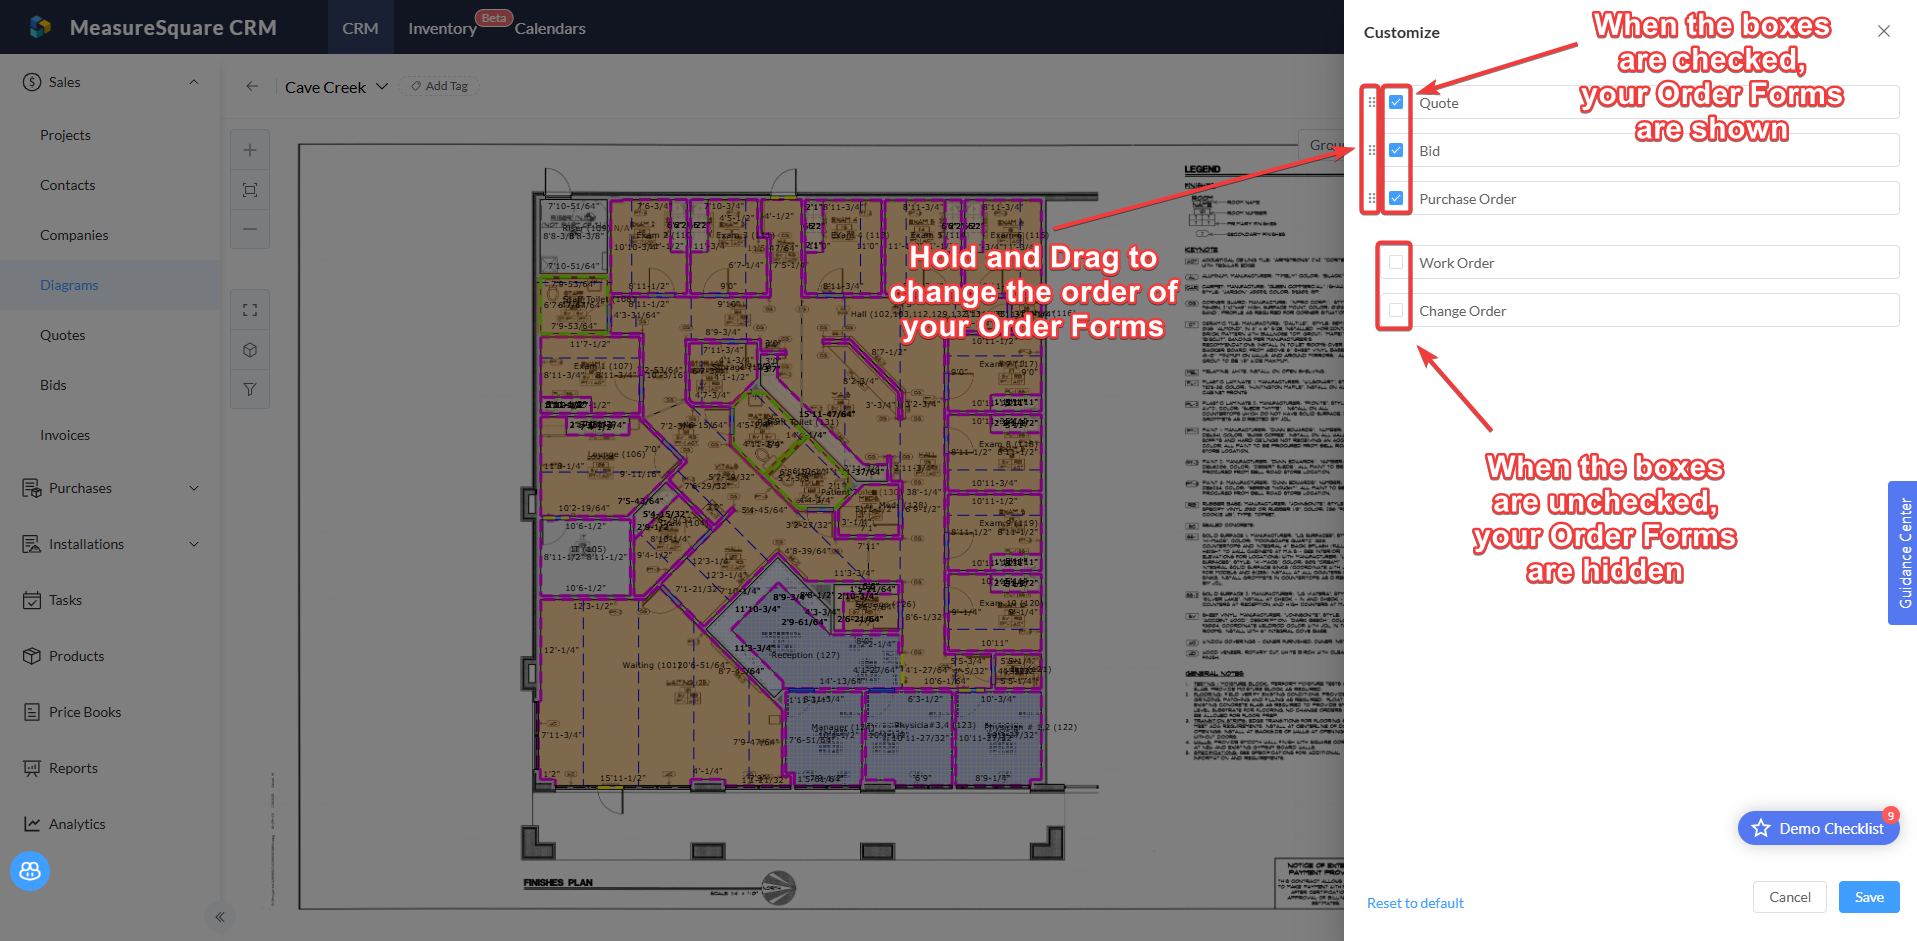
Task: Cancel the Customize changes
Action: [x=1790, y=897]
